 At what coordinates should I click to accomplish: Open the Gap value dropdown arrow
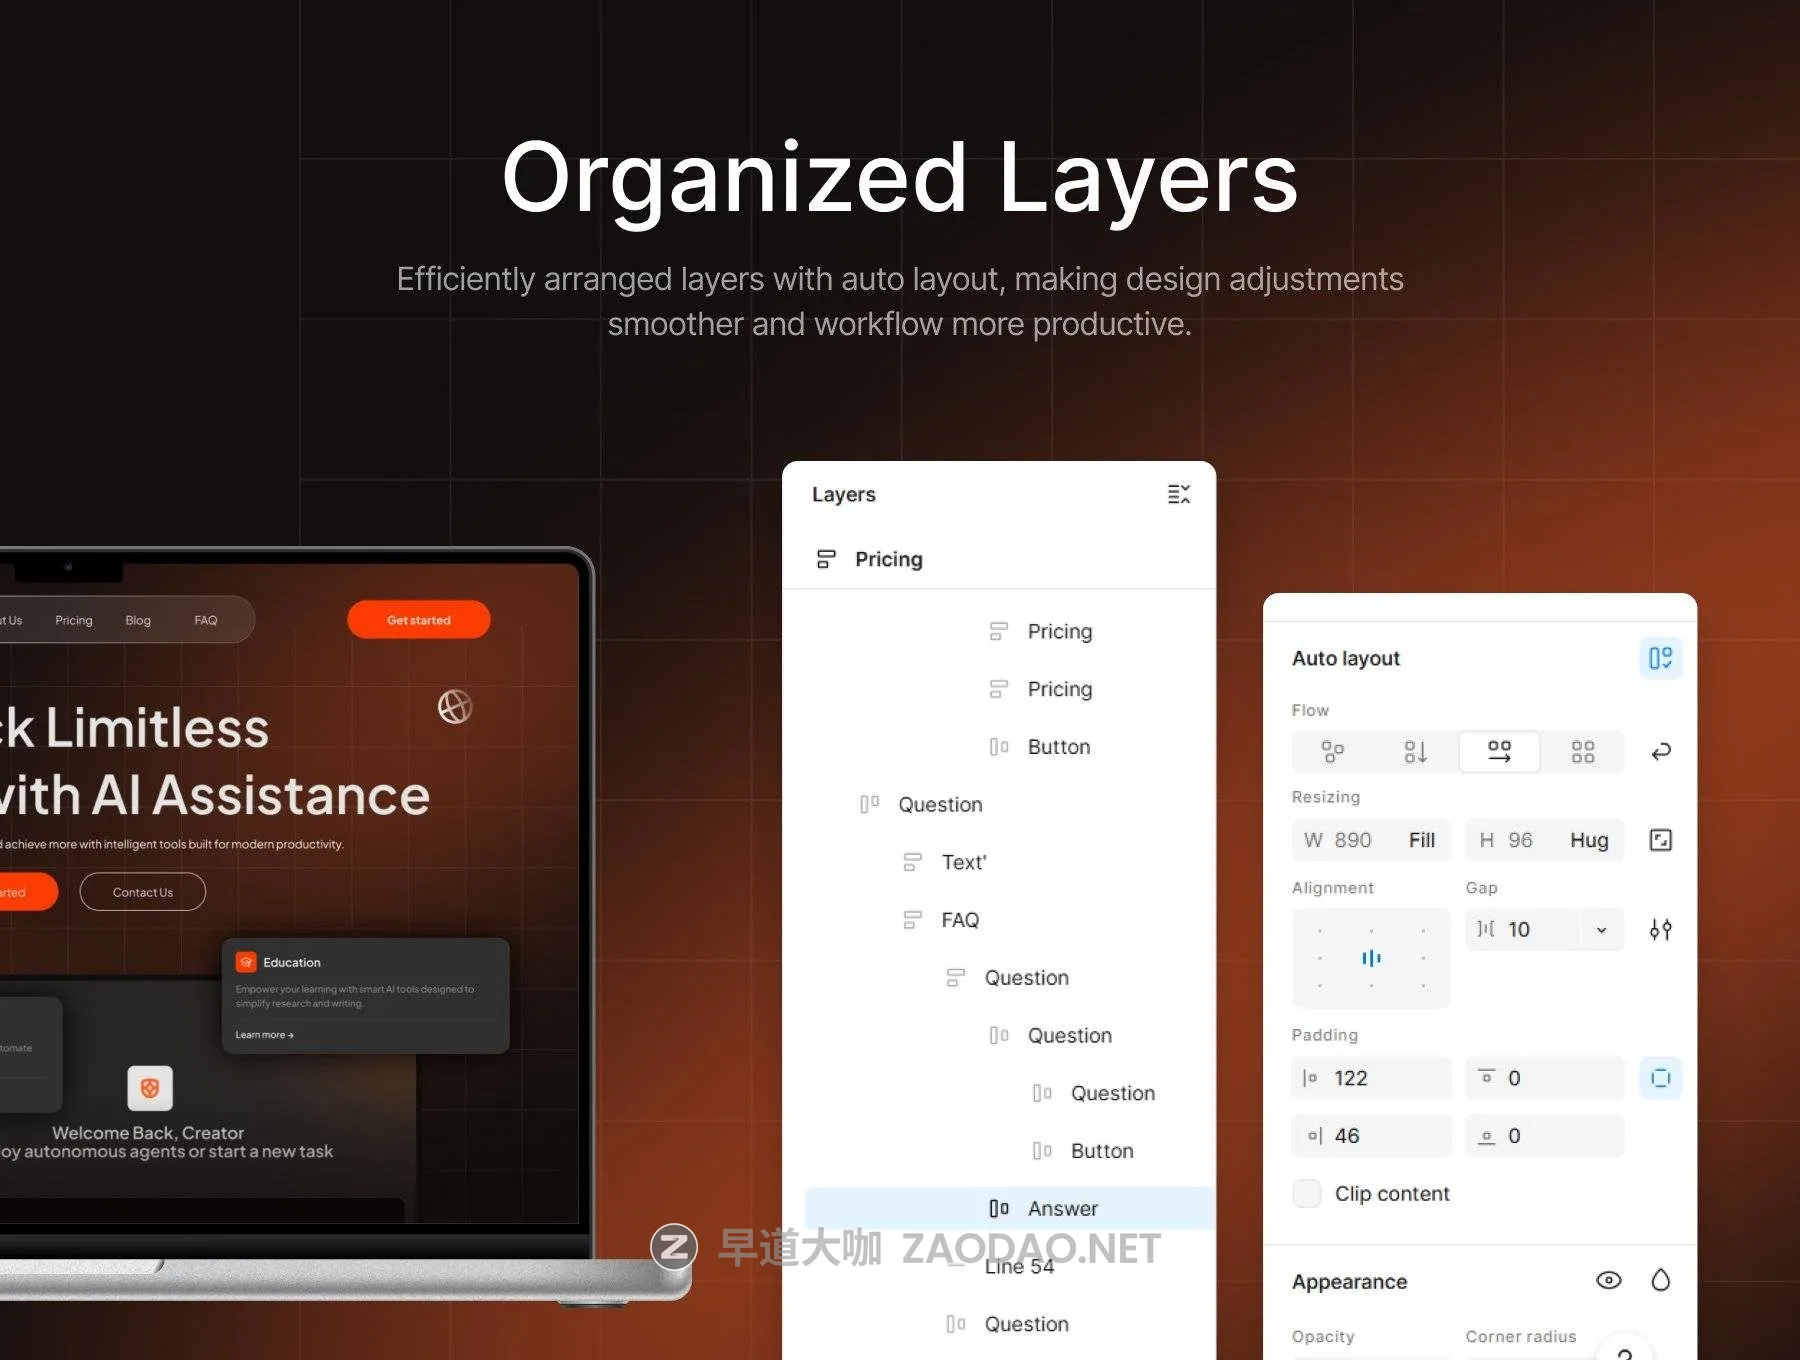[x=1601, y=930]
